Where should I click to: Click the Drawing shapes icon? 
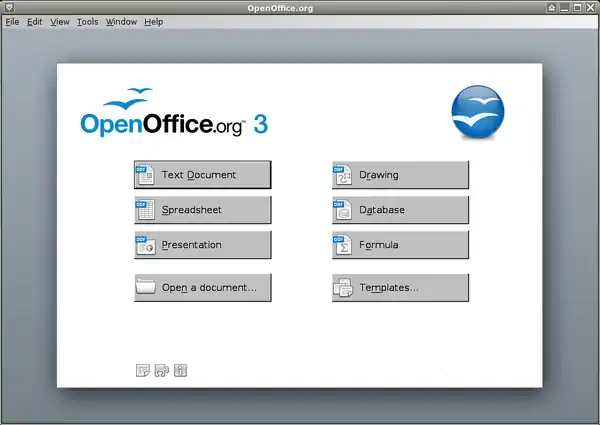(343, 175)
